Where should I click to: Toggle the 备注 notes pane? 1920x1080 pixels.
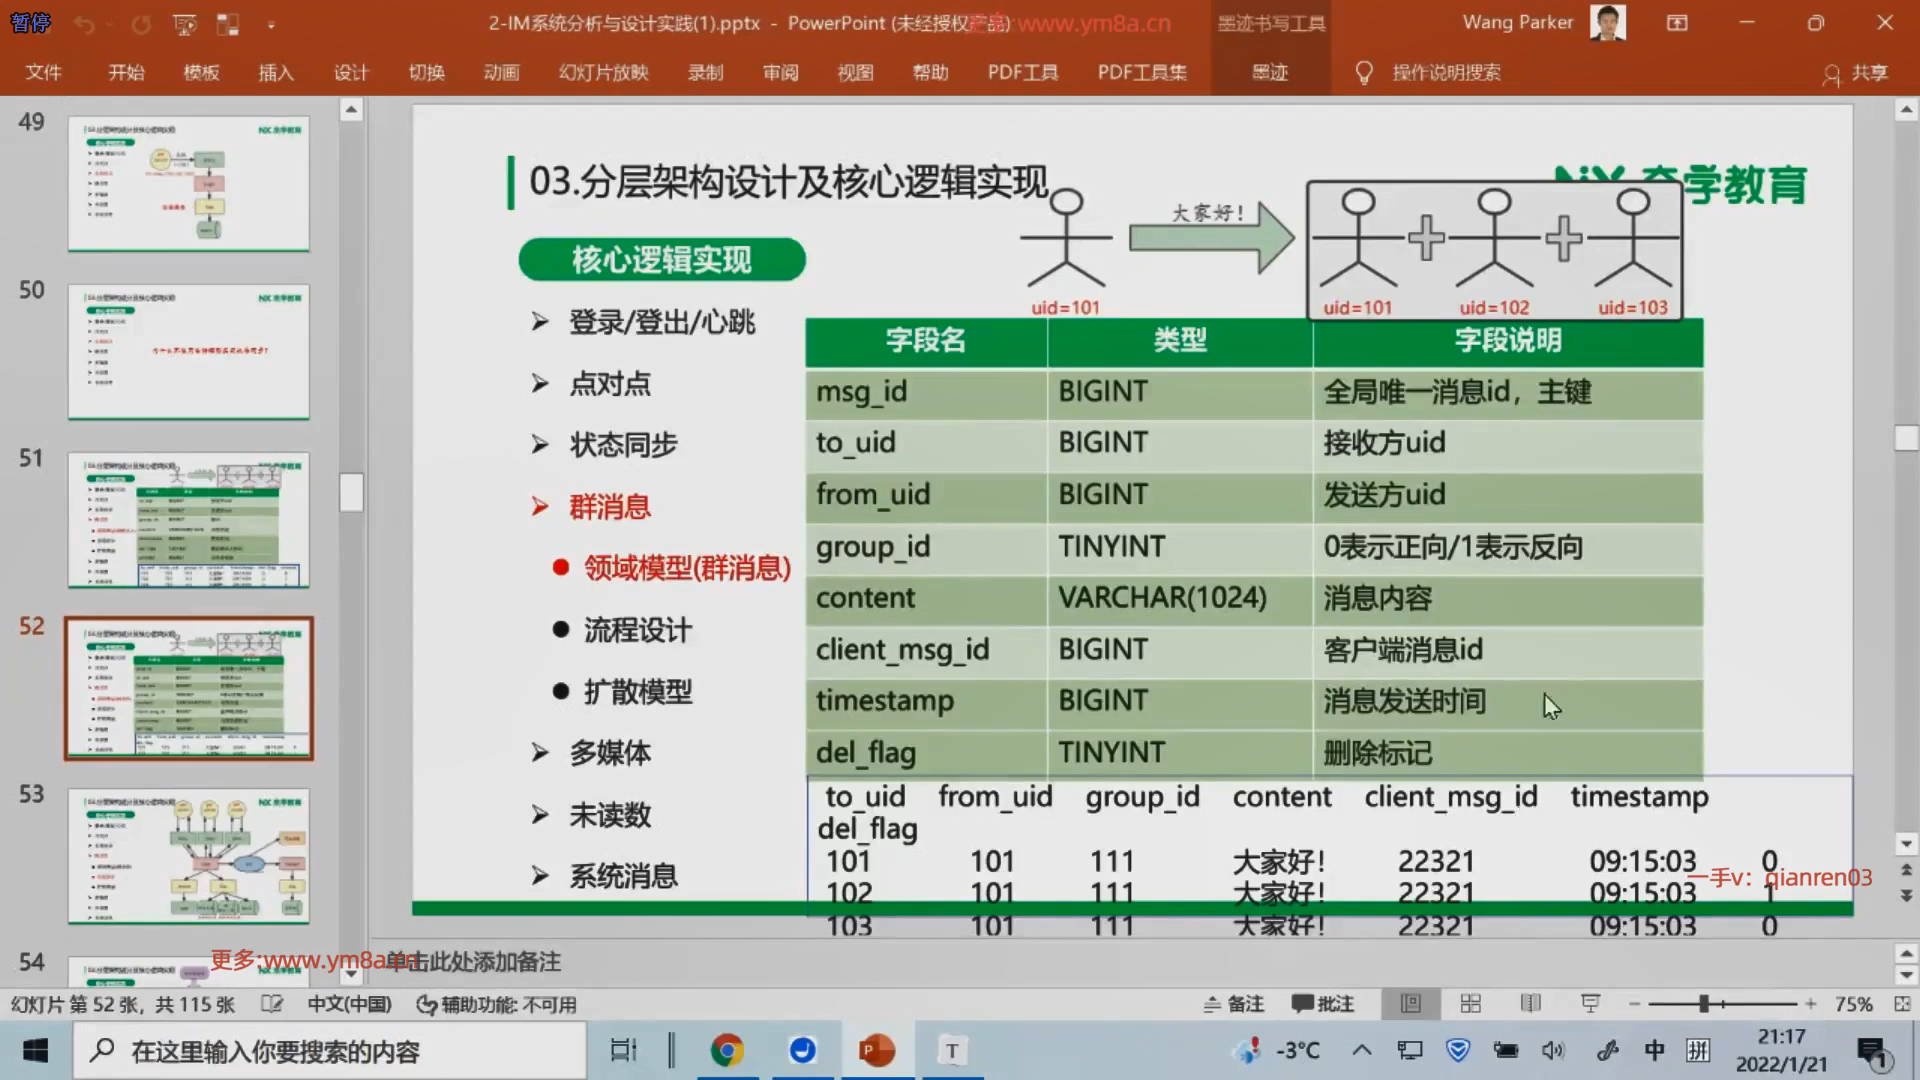pyautogui.click(x=1234, y=1004)
